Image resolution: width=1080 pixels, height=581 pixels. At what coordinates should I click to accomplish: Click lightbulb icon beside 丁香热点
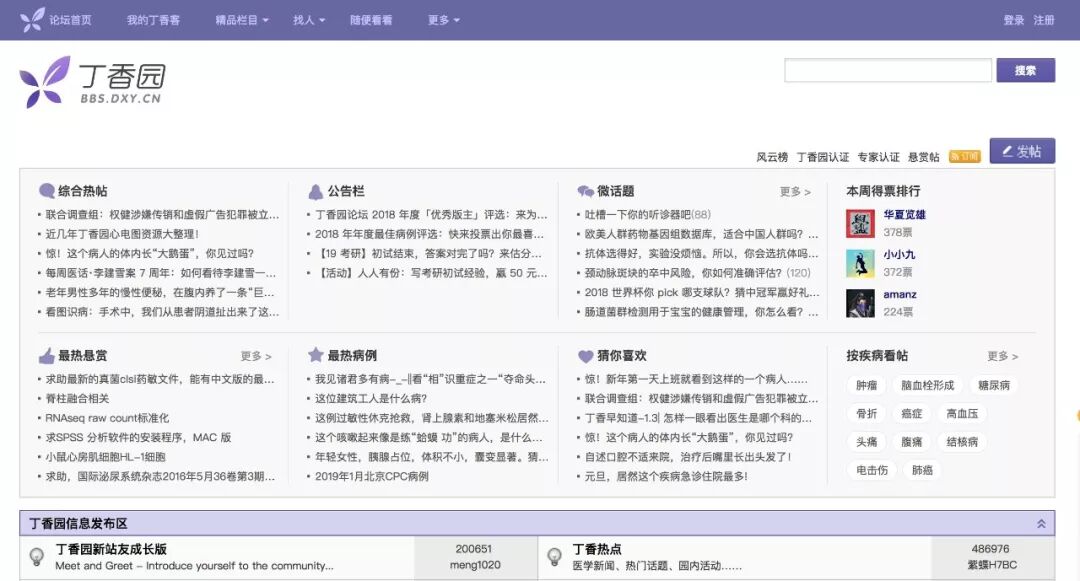click(554, 556)
